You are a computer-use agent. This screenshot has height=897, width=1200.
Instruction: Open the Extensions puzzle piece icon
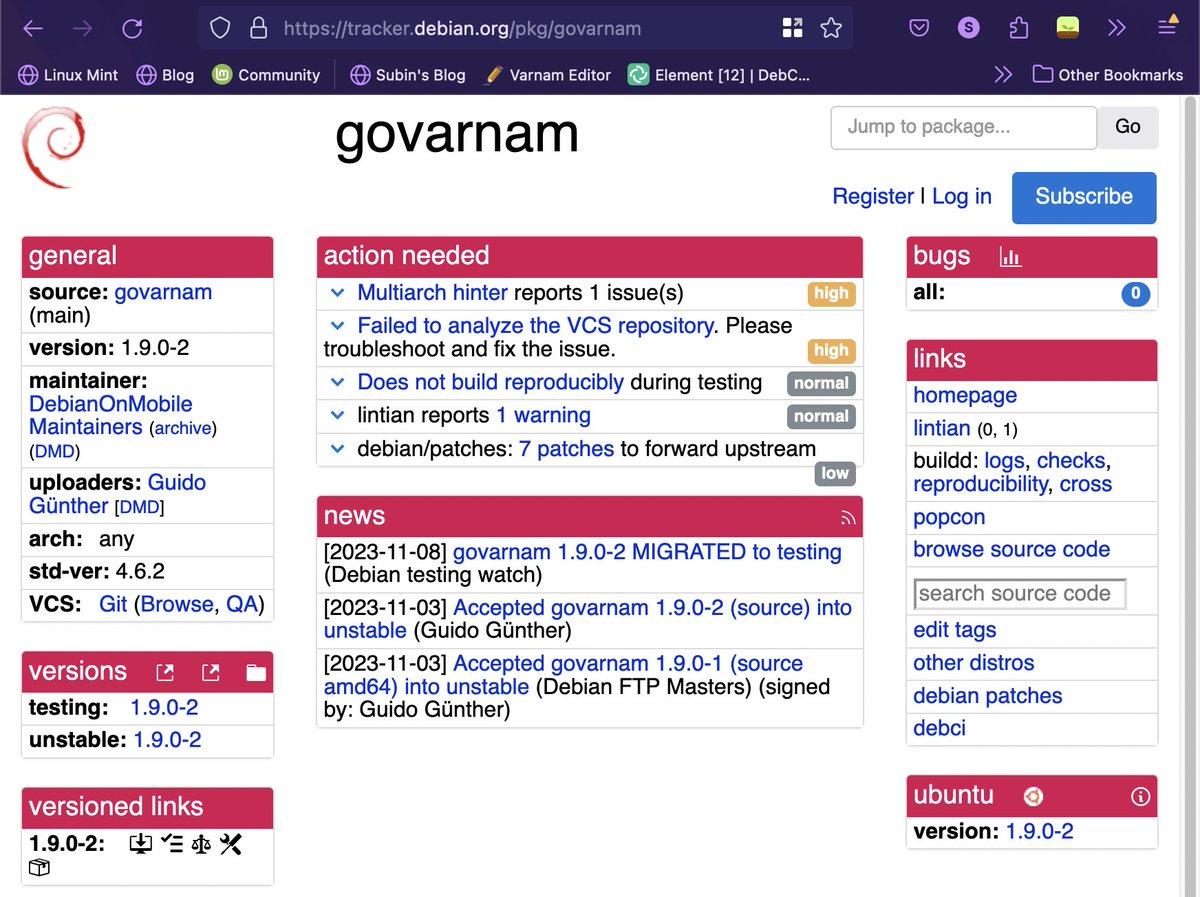point(1018,28)
